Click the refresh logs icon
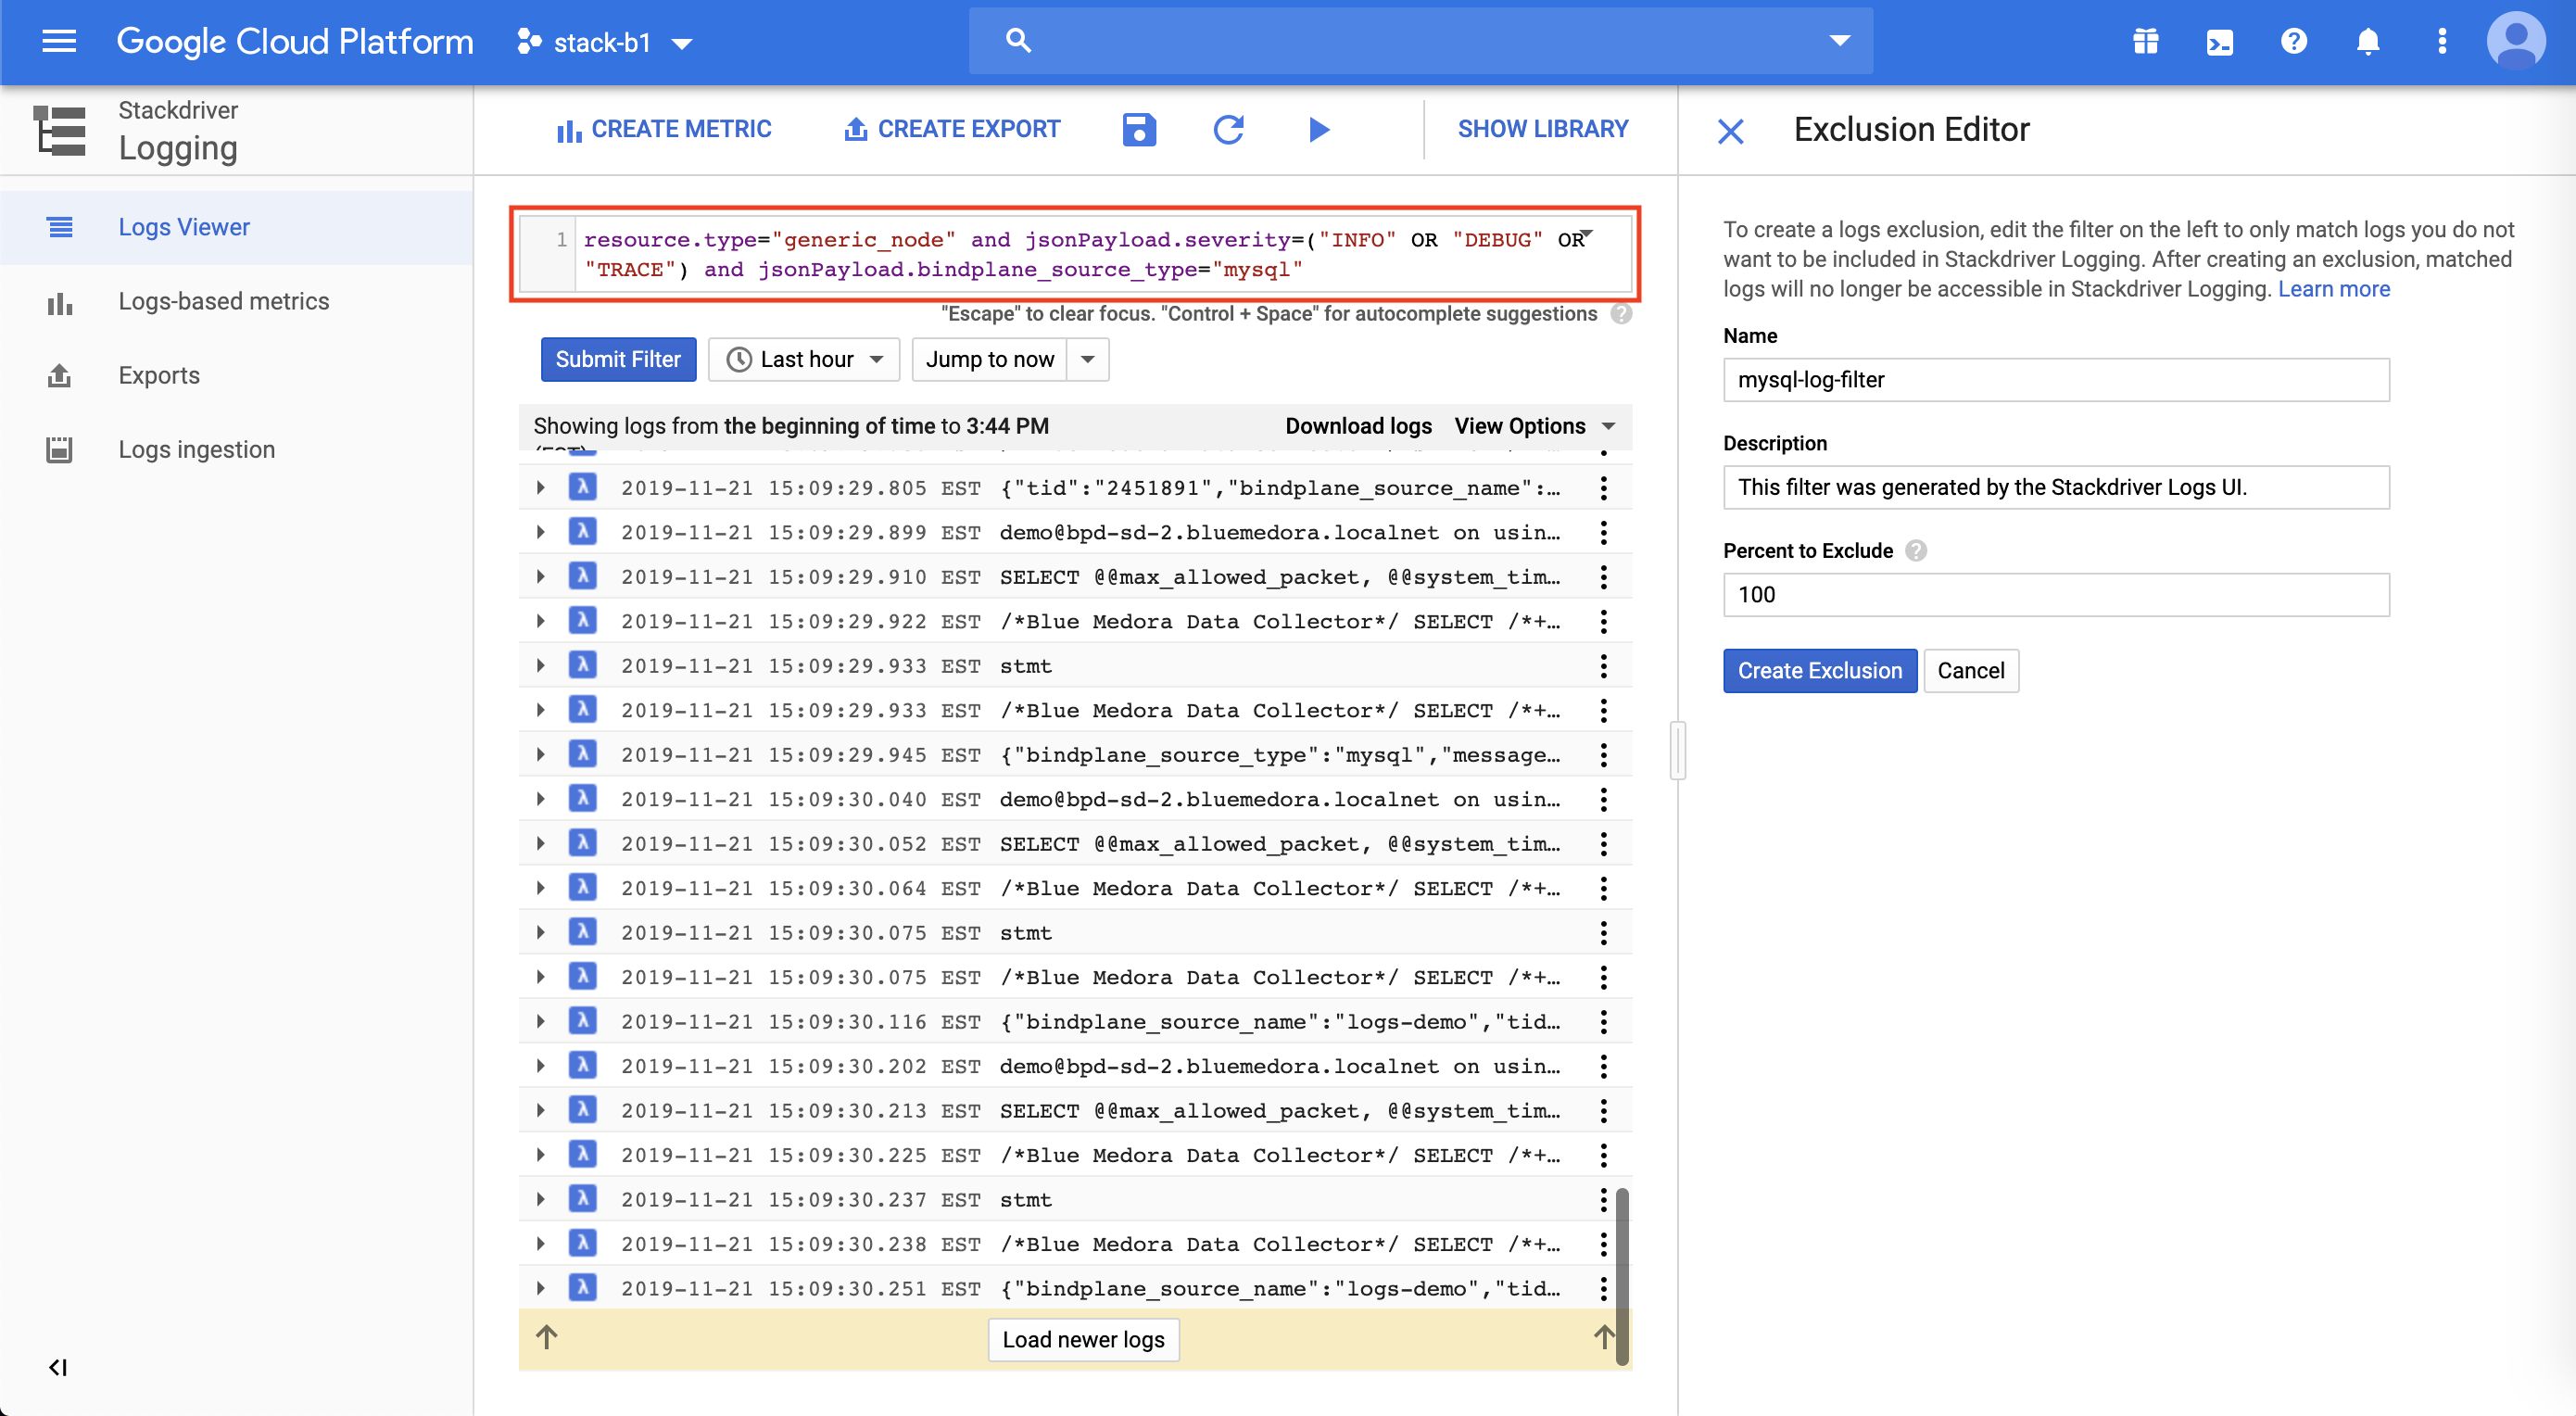Image resolution: width=2576 pixels, height=1416 pixels. [x=1228, y=129]
